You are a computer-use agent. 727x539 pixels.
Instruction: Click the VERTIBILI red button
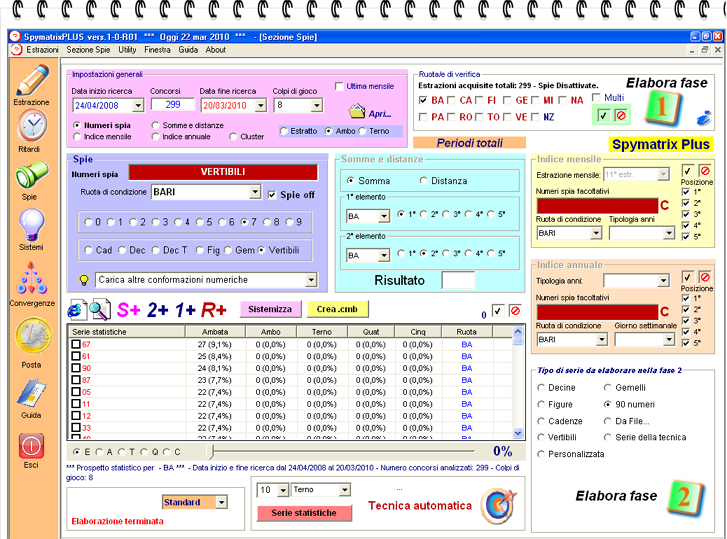point(223,172)
